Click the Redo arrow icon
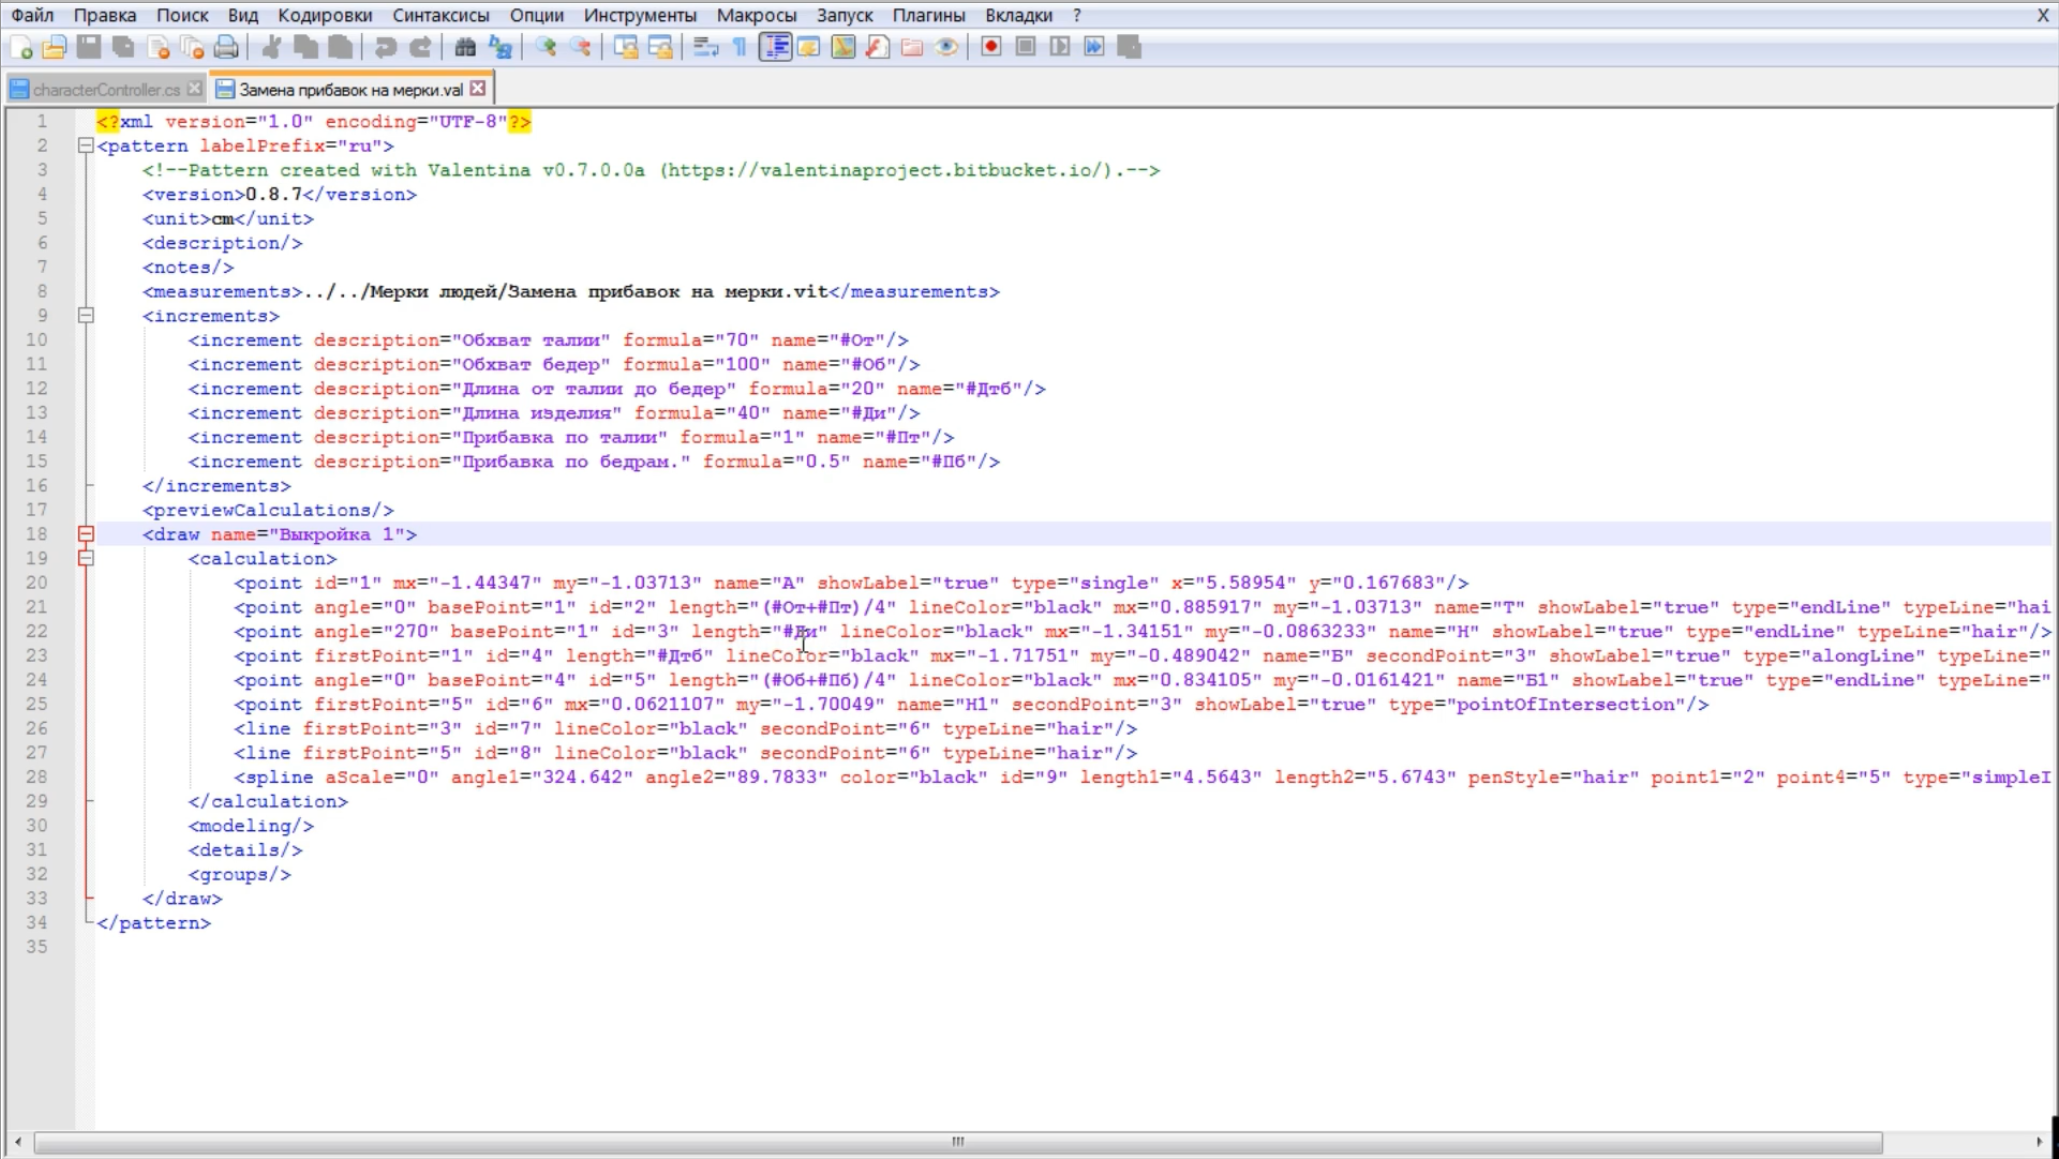The width and height of the screenshot is (2059, 1159). pos(420,47)
